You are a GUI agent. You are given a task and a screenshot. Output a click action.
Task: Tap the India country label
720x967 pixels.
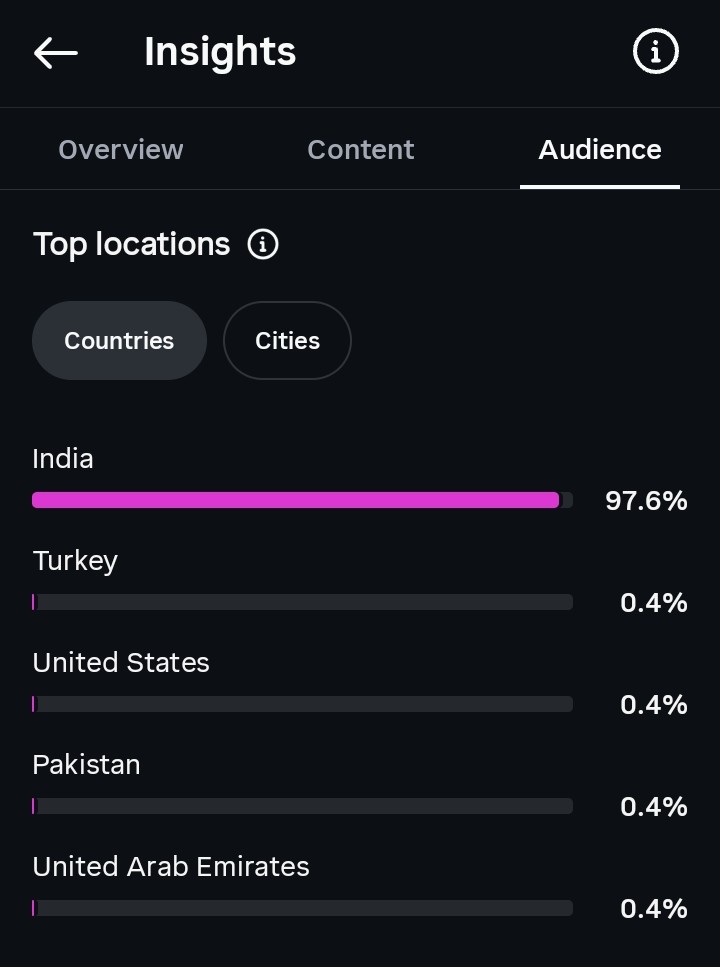[x=63, y=459]
